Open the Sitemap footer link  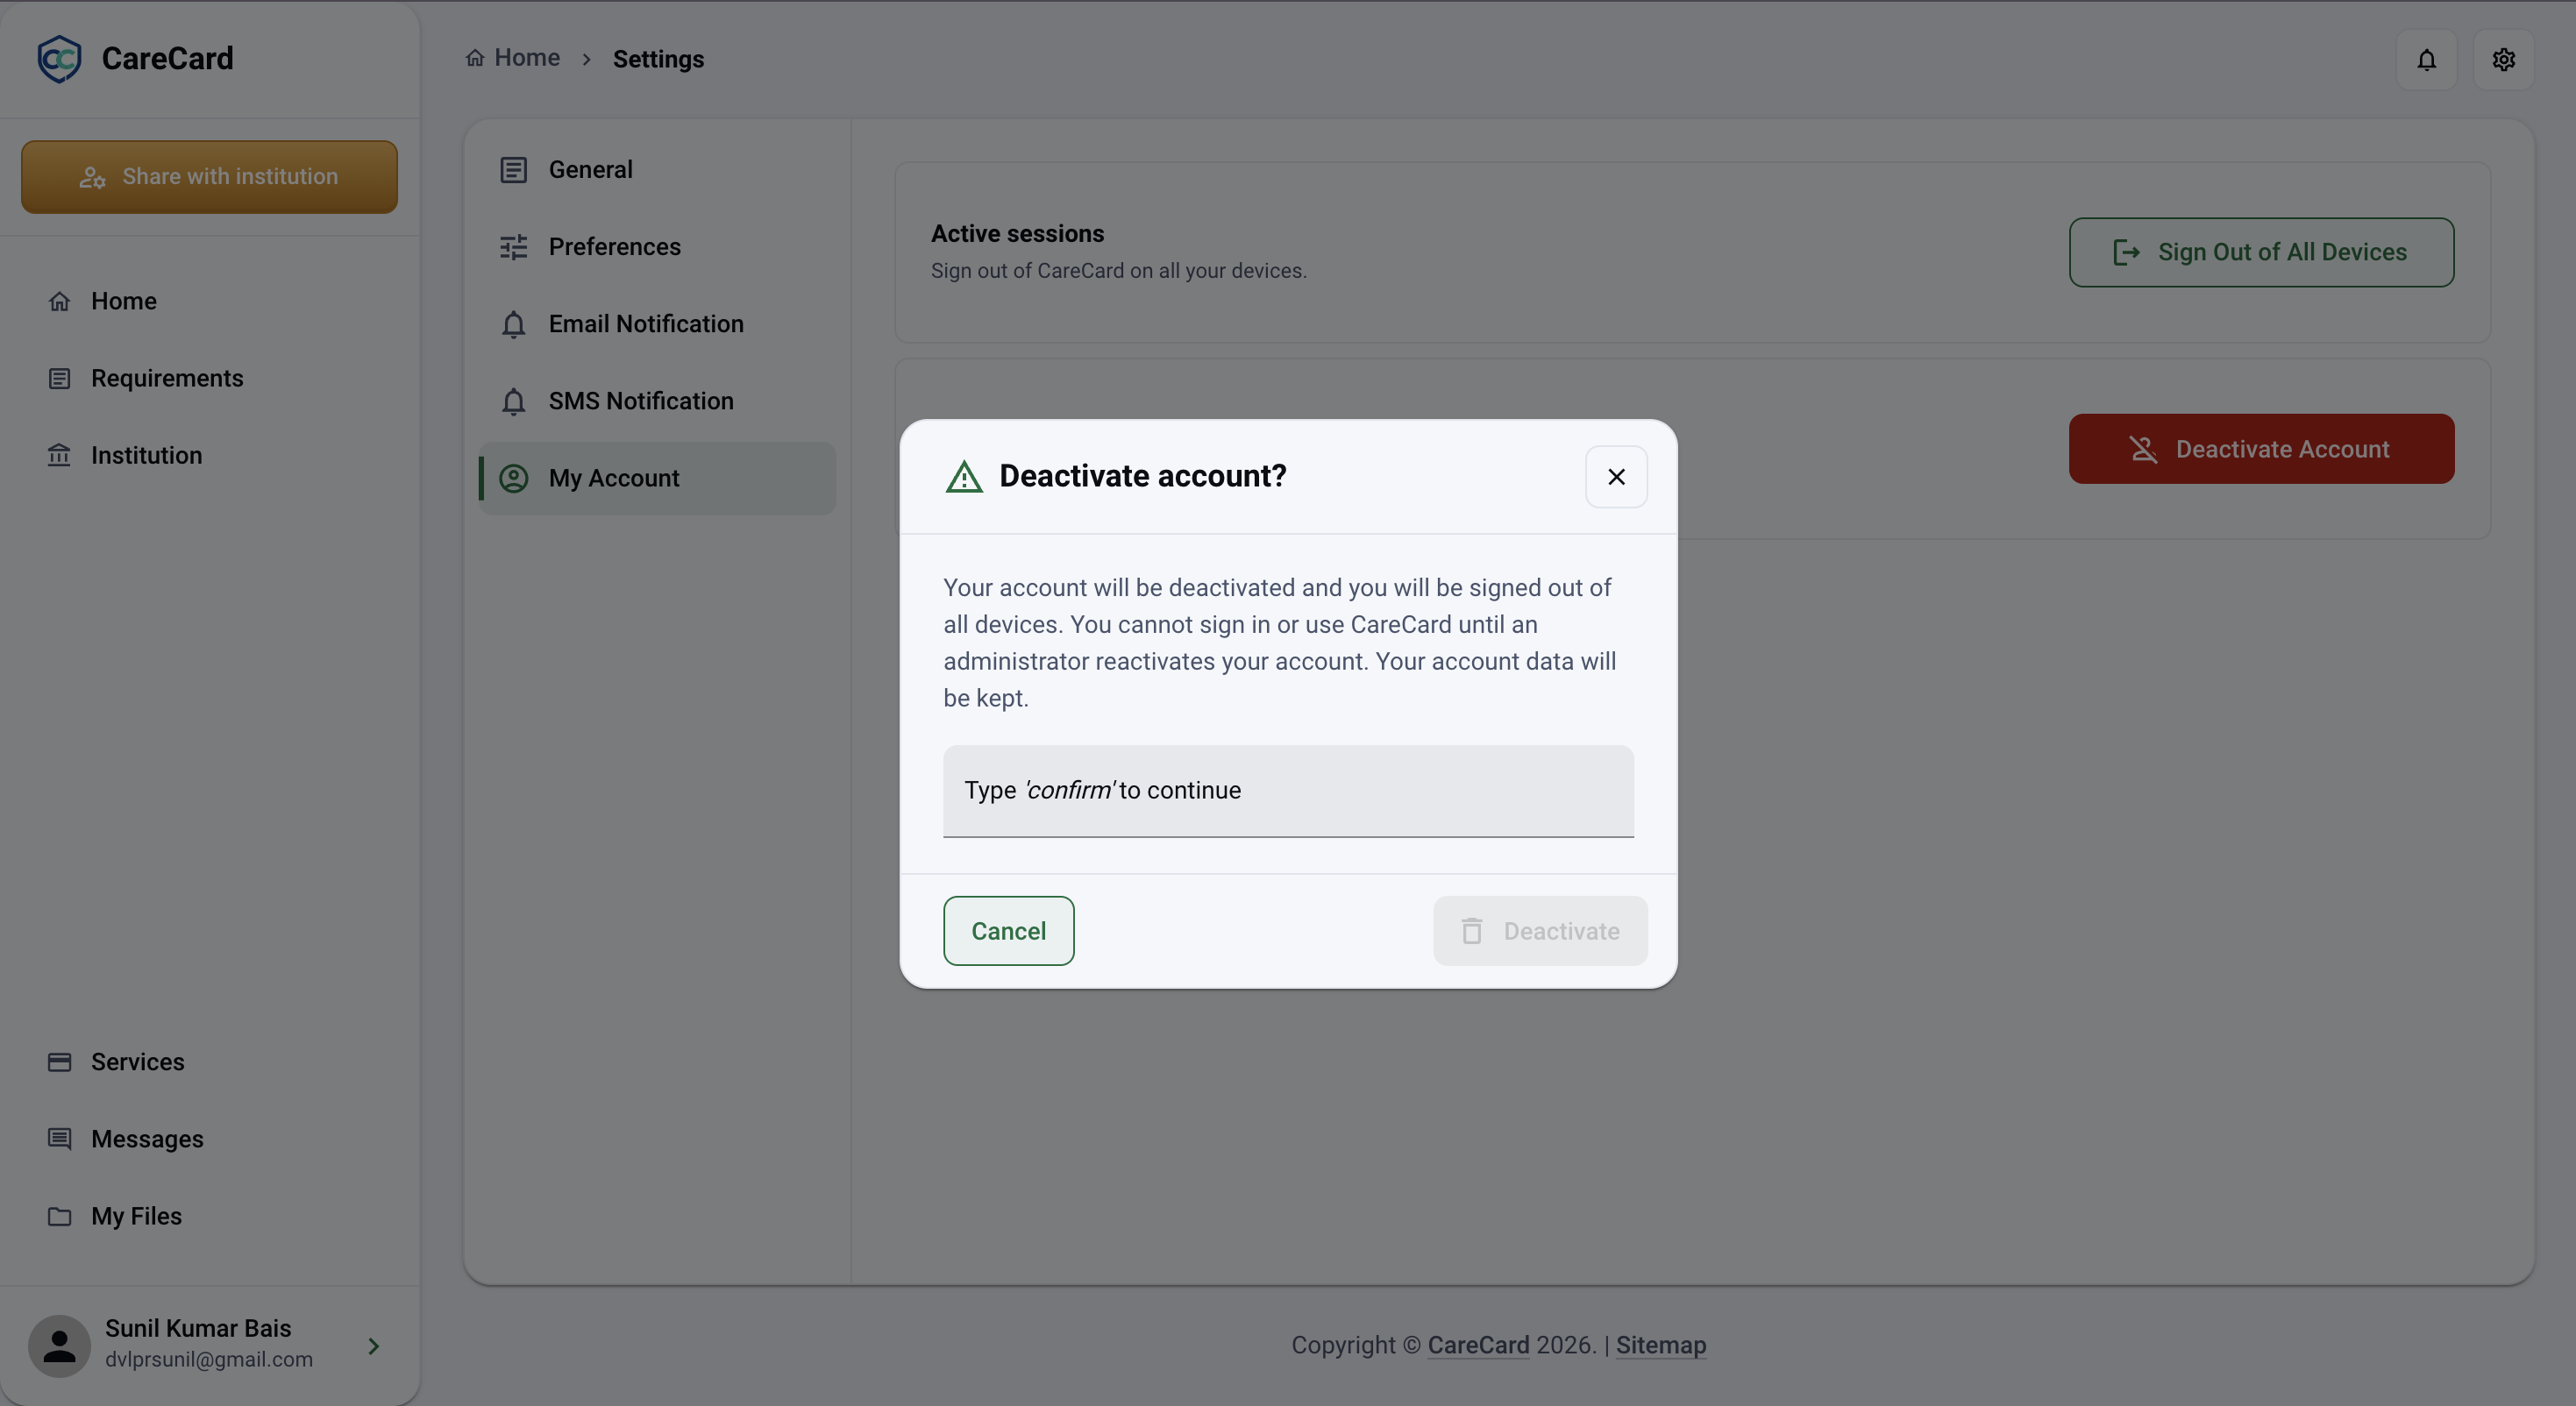click(x=1660, y=1345)
